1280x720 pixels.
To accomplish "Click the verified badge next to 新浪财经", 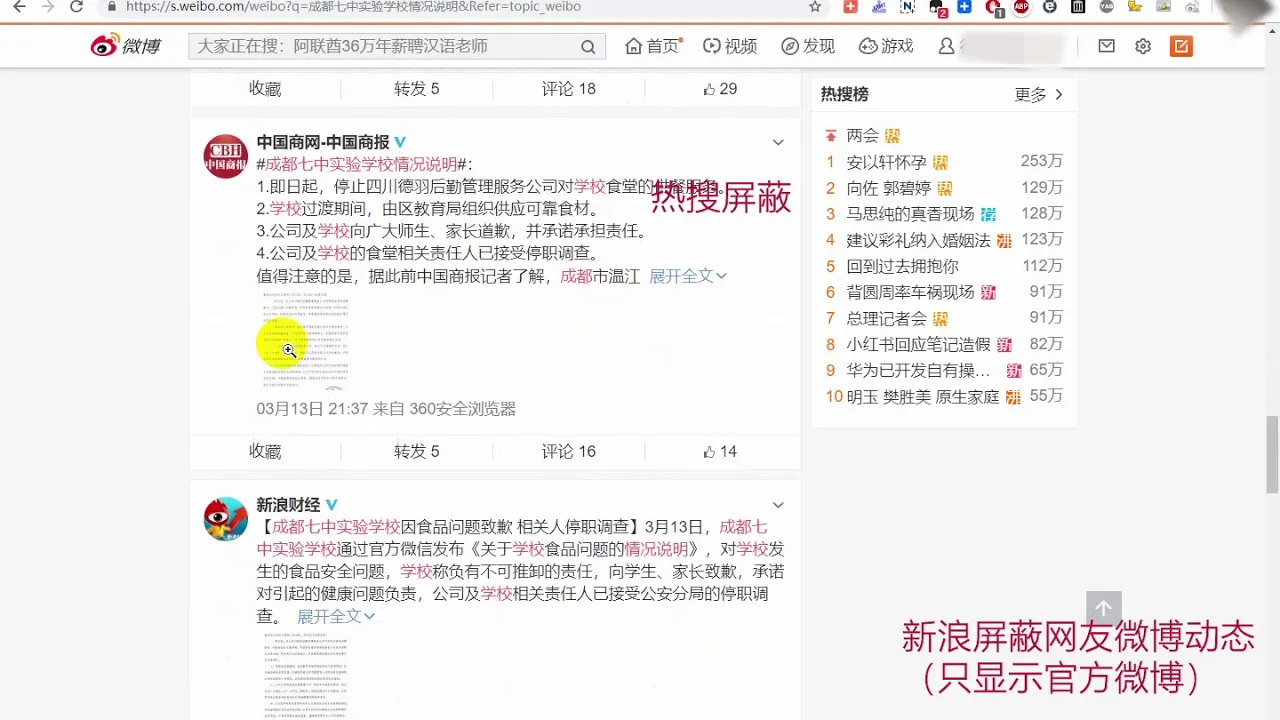I will point(332,505).
